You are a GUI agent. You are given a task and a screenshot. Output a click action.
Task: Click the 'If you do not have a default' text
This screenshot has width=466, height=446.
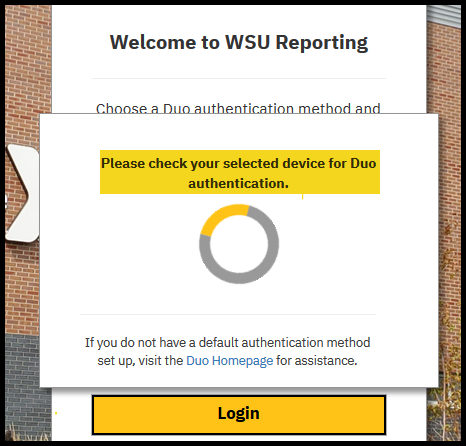click(227, 343)
